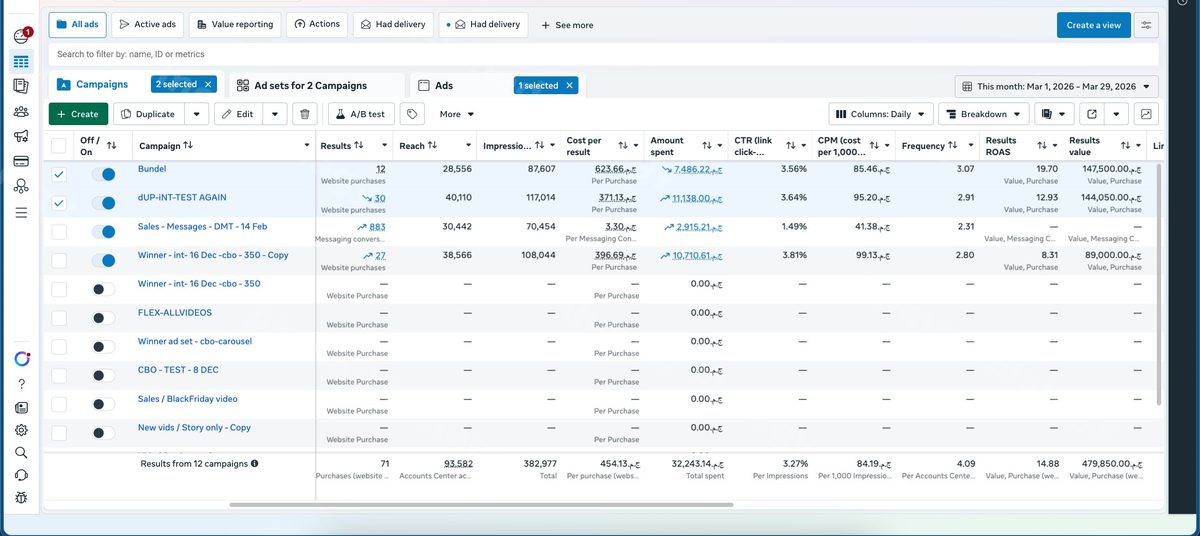Check the Winner ad set - cbo-carousel checkbox
This screenshot has width=1200, height=536.
click(59, 347)
